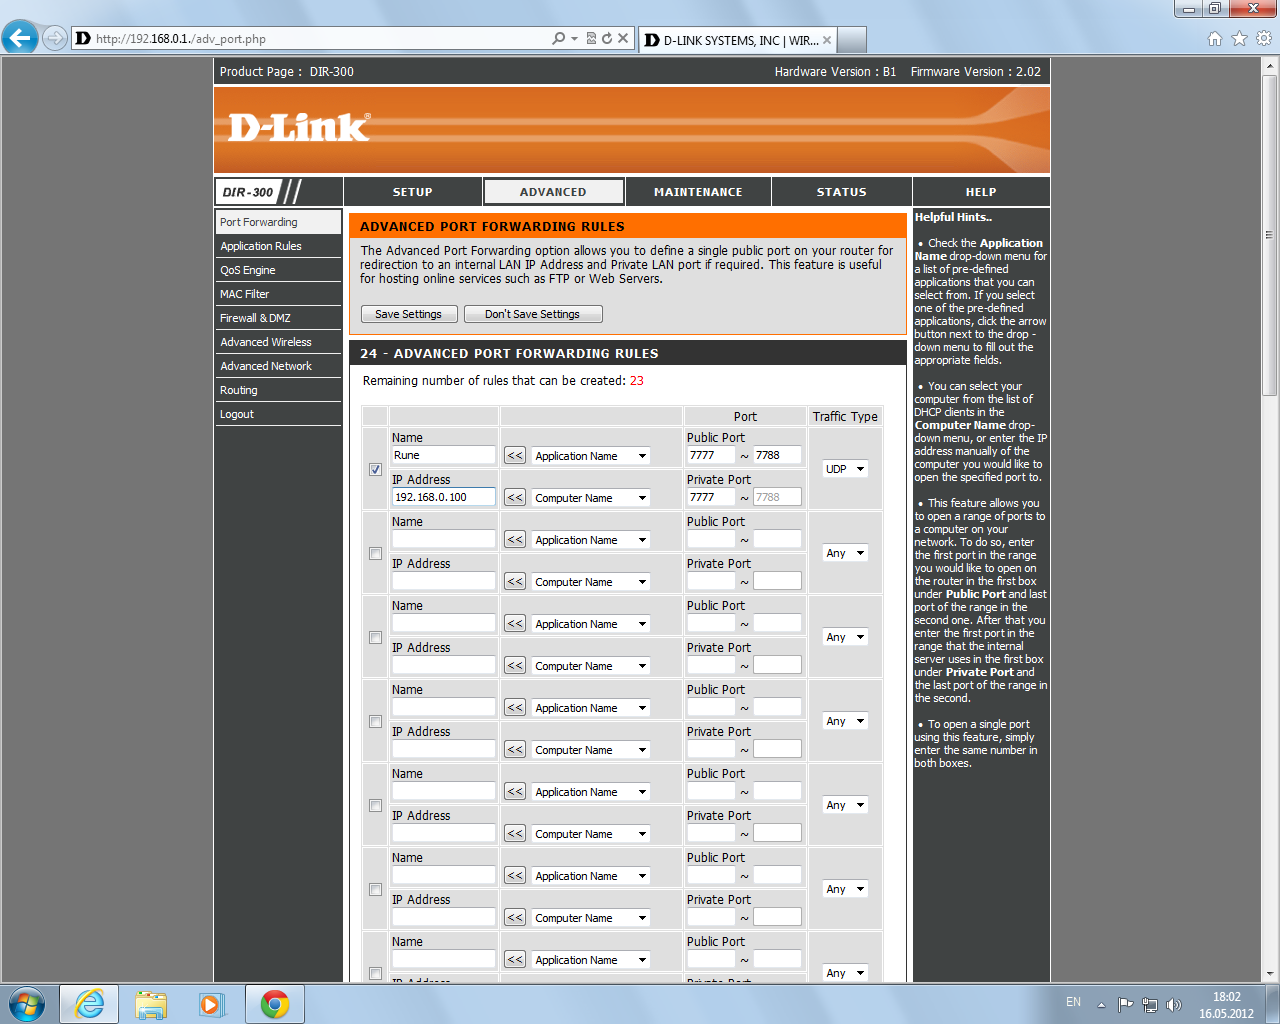Open MAC Filter in the sidebar

pyautogui.click(x=278, y=294)
